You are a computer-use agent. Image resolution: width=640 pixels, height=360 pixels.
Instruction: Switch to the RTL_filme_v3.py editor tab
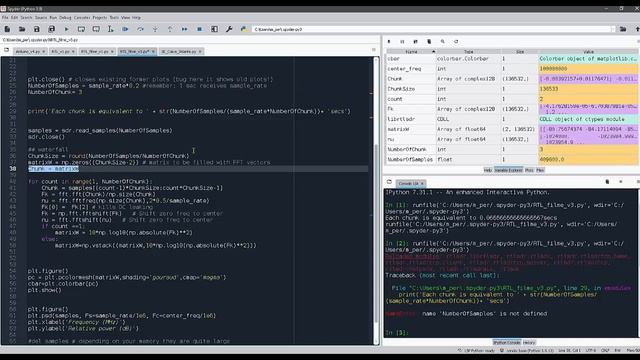point(137,51)
